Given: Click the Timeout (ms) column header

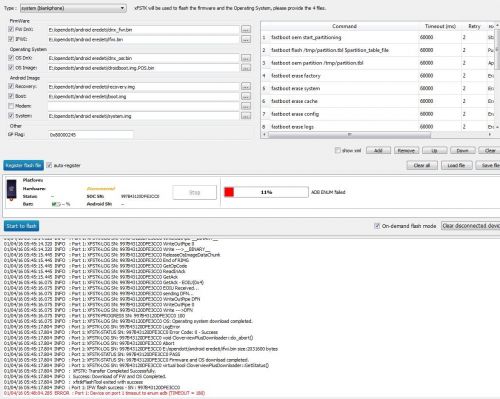Looking at the screenshot, I should 440,26.
